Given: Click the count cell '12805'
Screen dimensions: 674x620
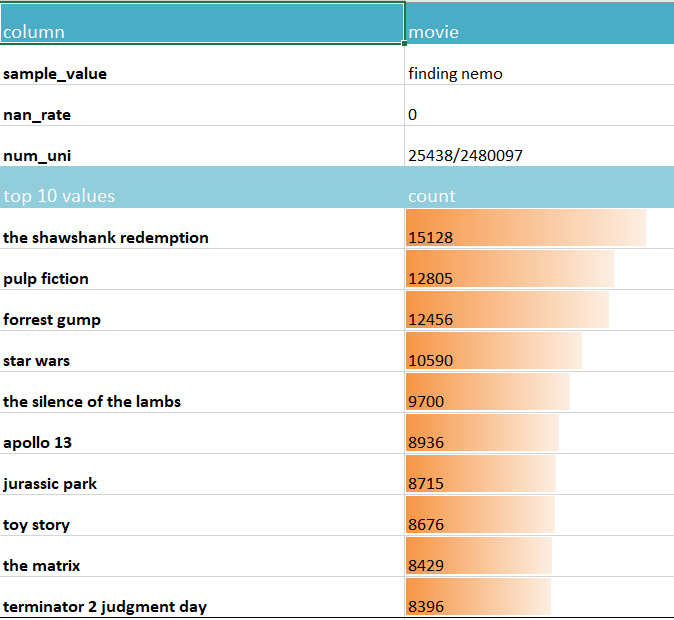Looking at the screenshot, I should (539, 269).
